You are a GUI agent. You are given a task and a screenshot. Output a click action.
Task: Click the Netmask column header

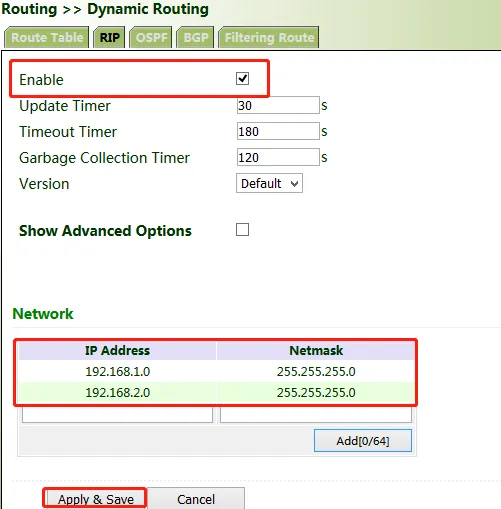[316, 351]
